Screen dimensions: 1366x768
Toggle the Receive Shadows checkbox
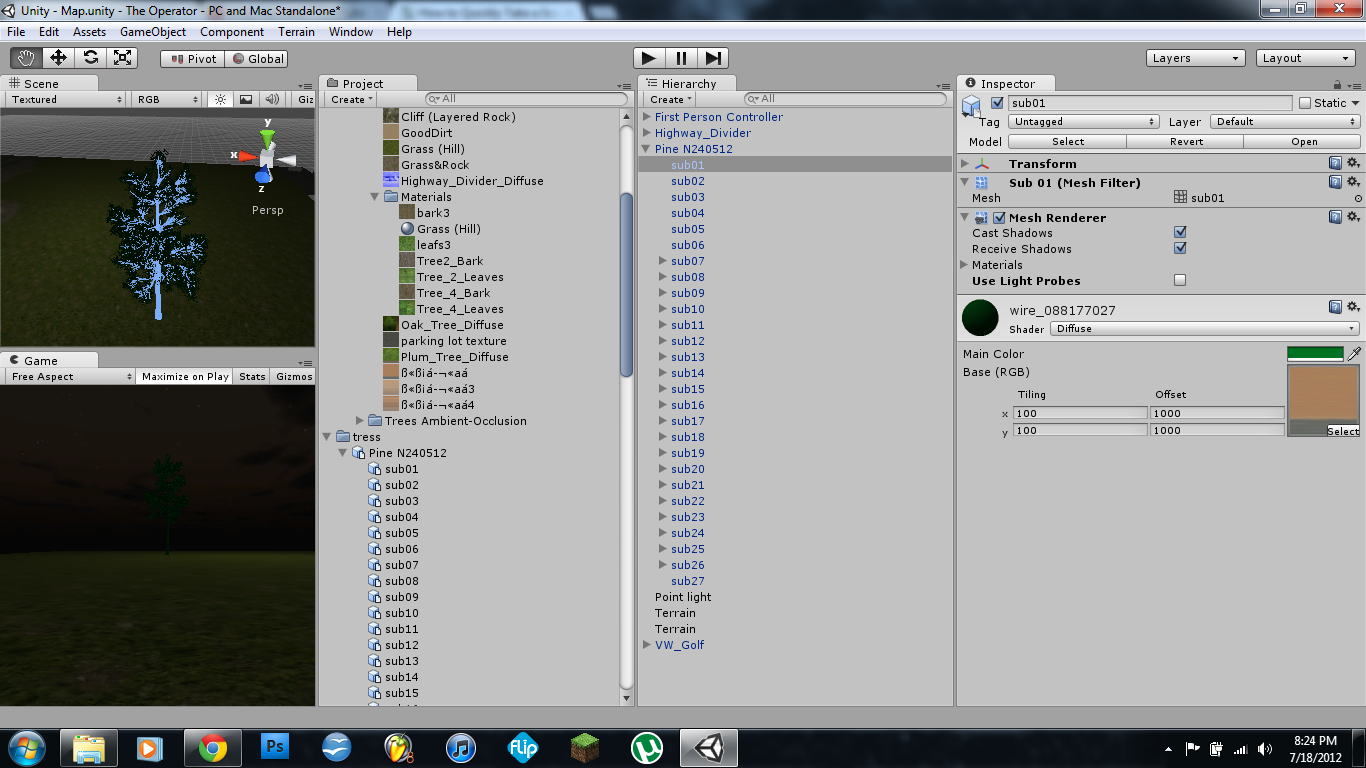(1180, 248)
